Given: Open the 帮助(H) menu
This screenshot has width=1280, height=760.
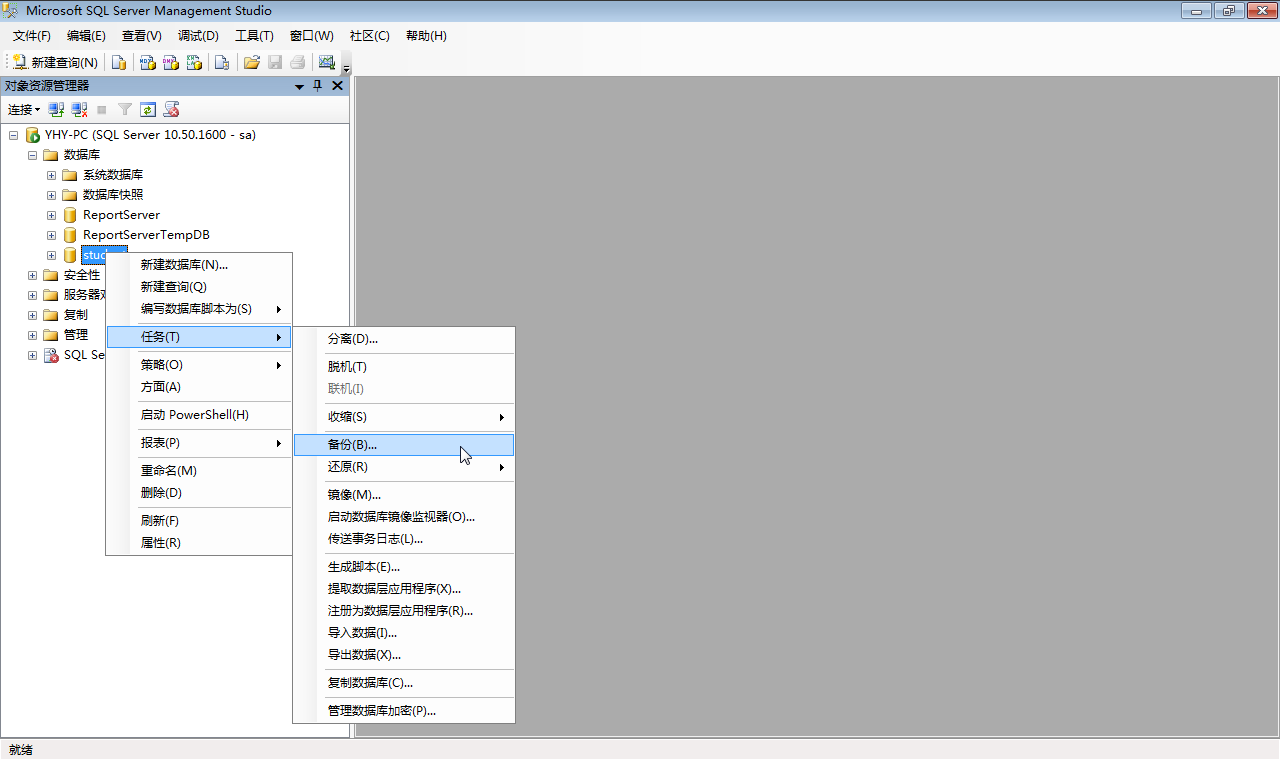Looking at the screenshot, I should click(426, 36).
